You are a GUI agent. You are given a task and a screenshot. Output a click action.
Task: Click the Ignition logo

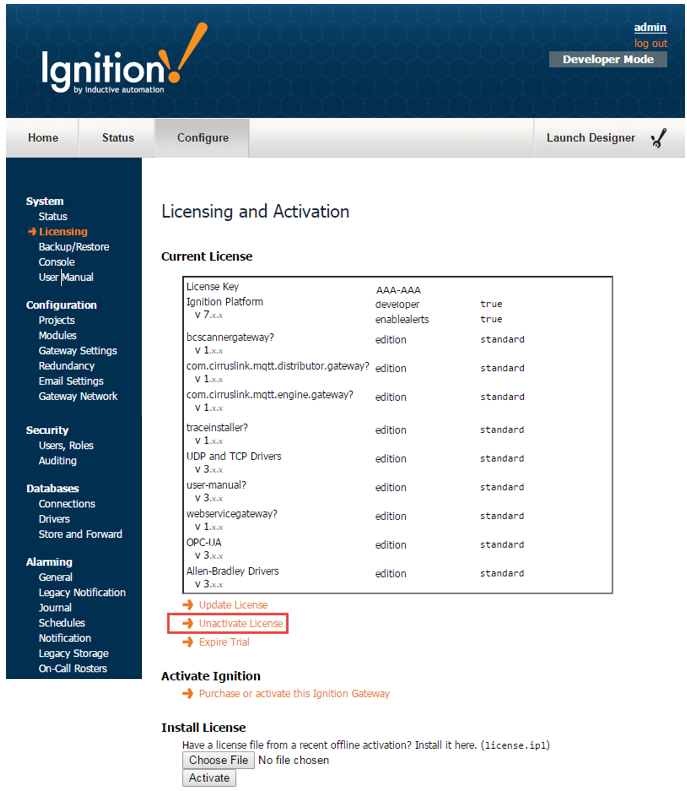tap(124, 60)
